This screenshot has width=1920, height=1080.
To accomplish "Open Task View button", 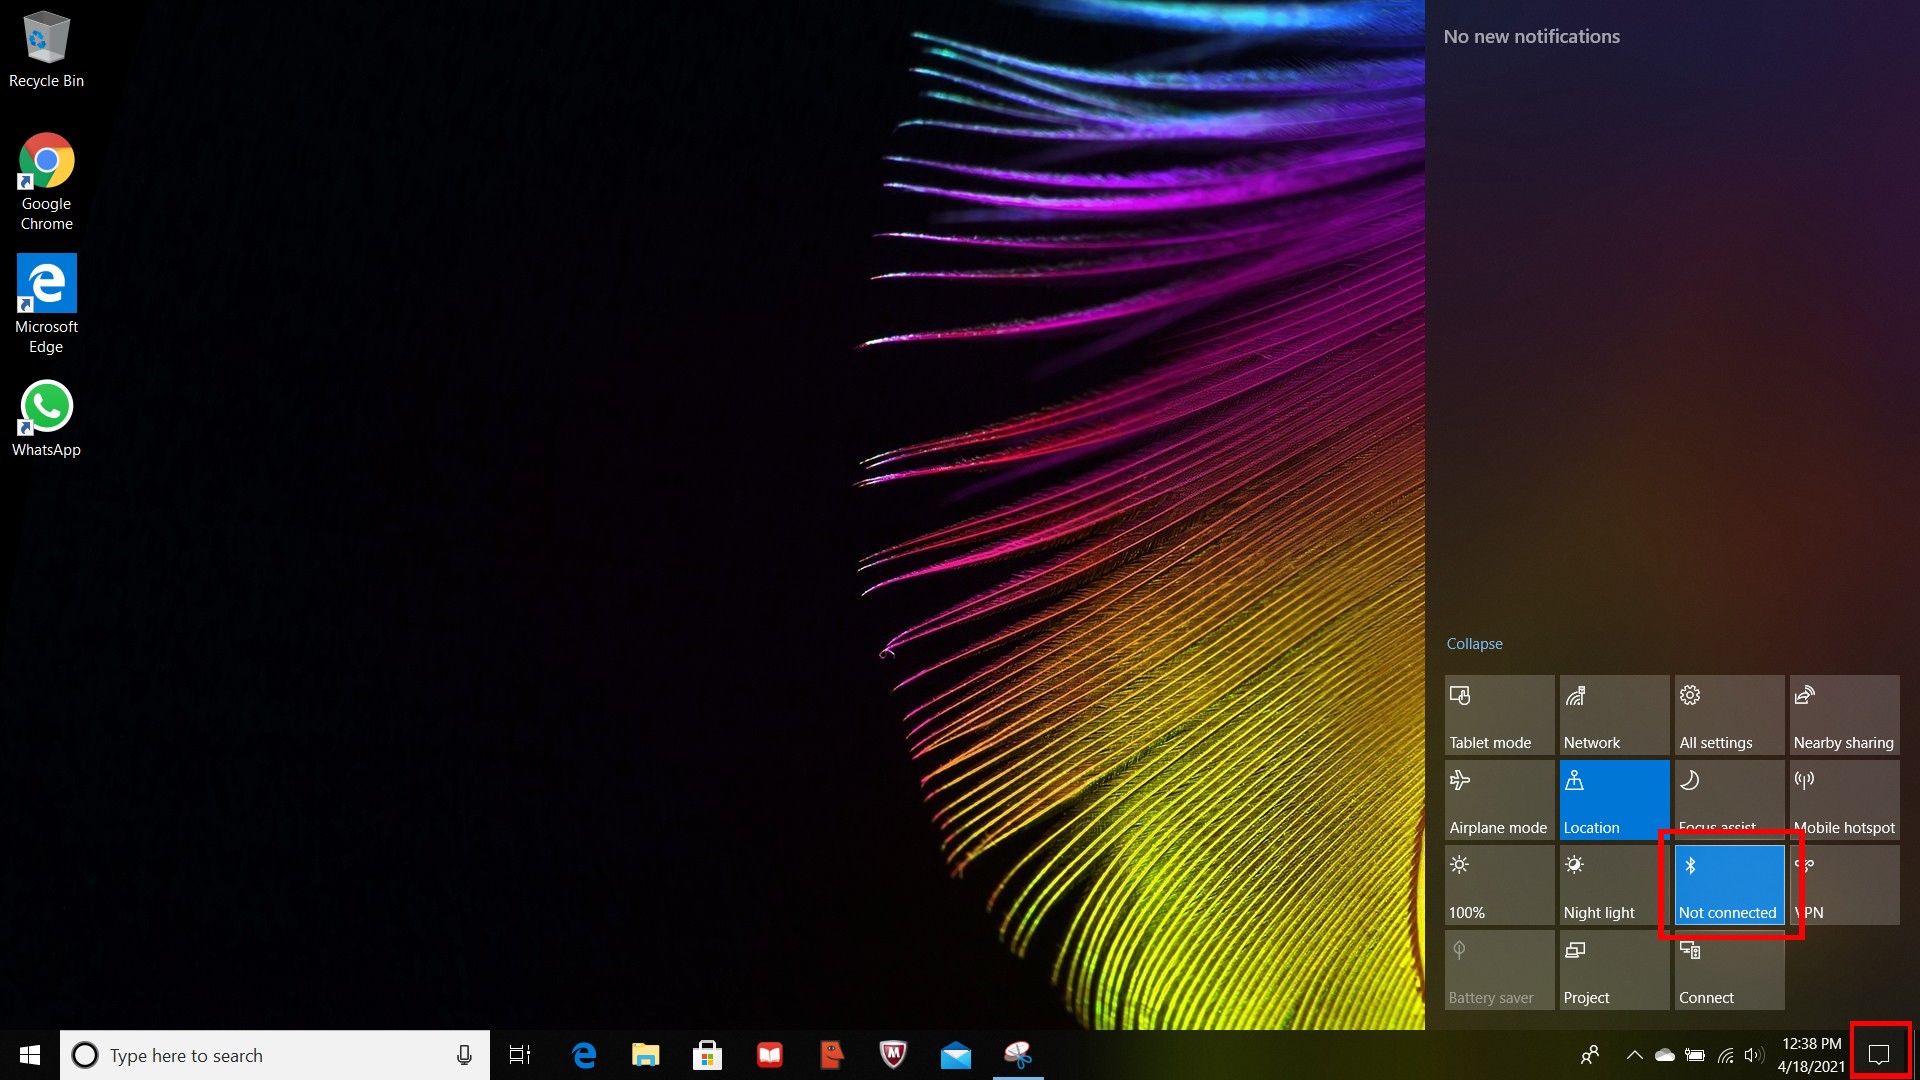I will [x=520, y=1055].
